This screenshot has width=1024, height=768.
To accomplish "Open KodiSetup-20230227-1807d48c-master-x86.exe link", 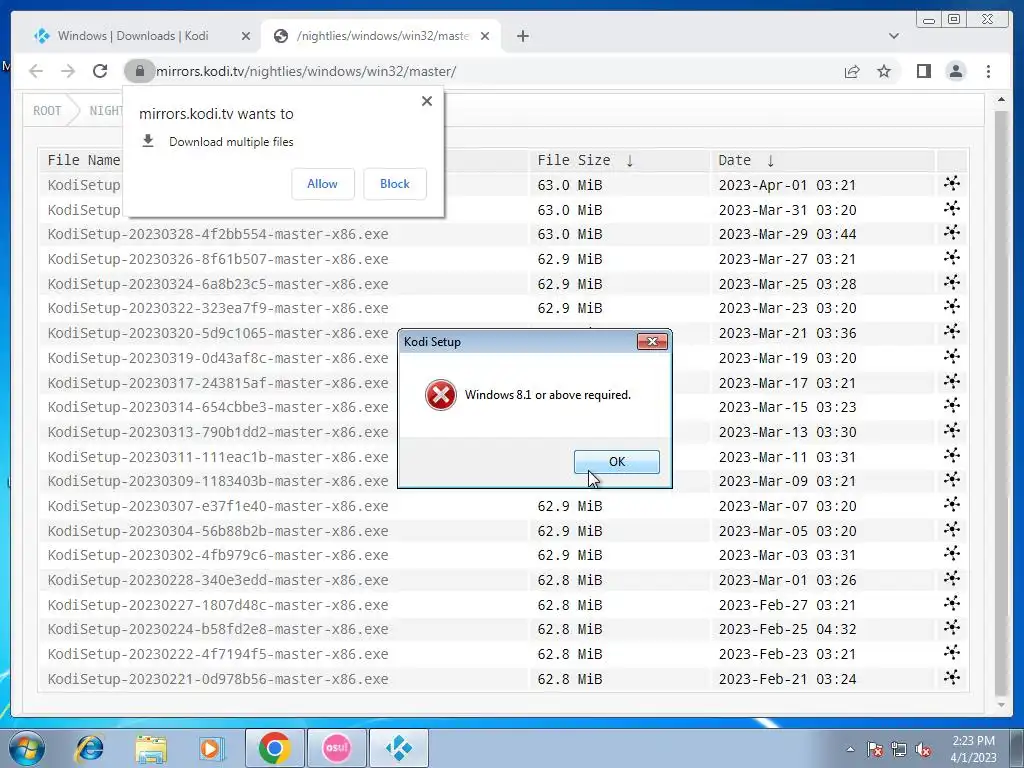I will [218, 605].
